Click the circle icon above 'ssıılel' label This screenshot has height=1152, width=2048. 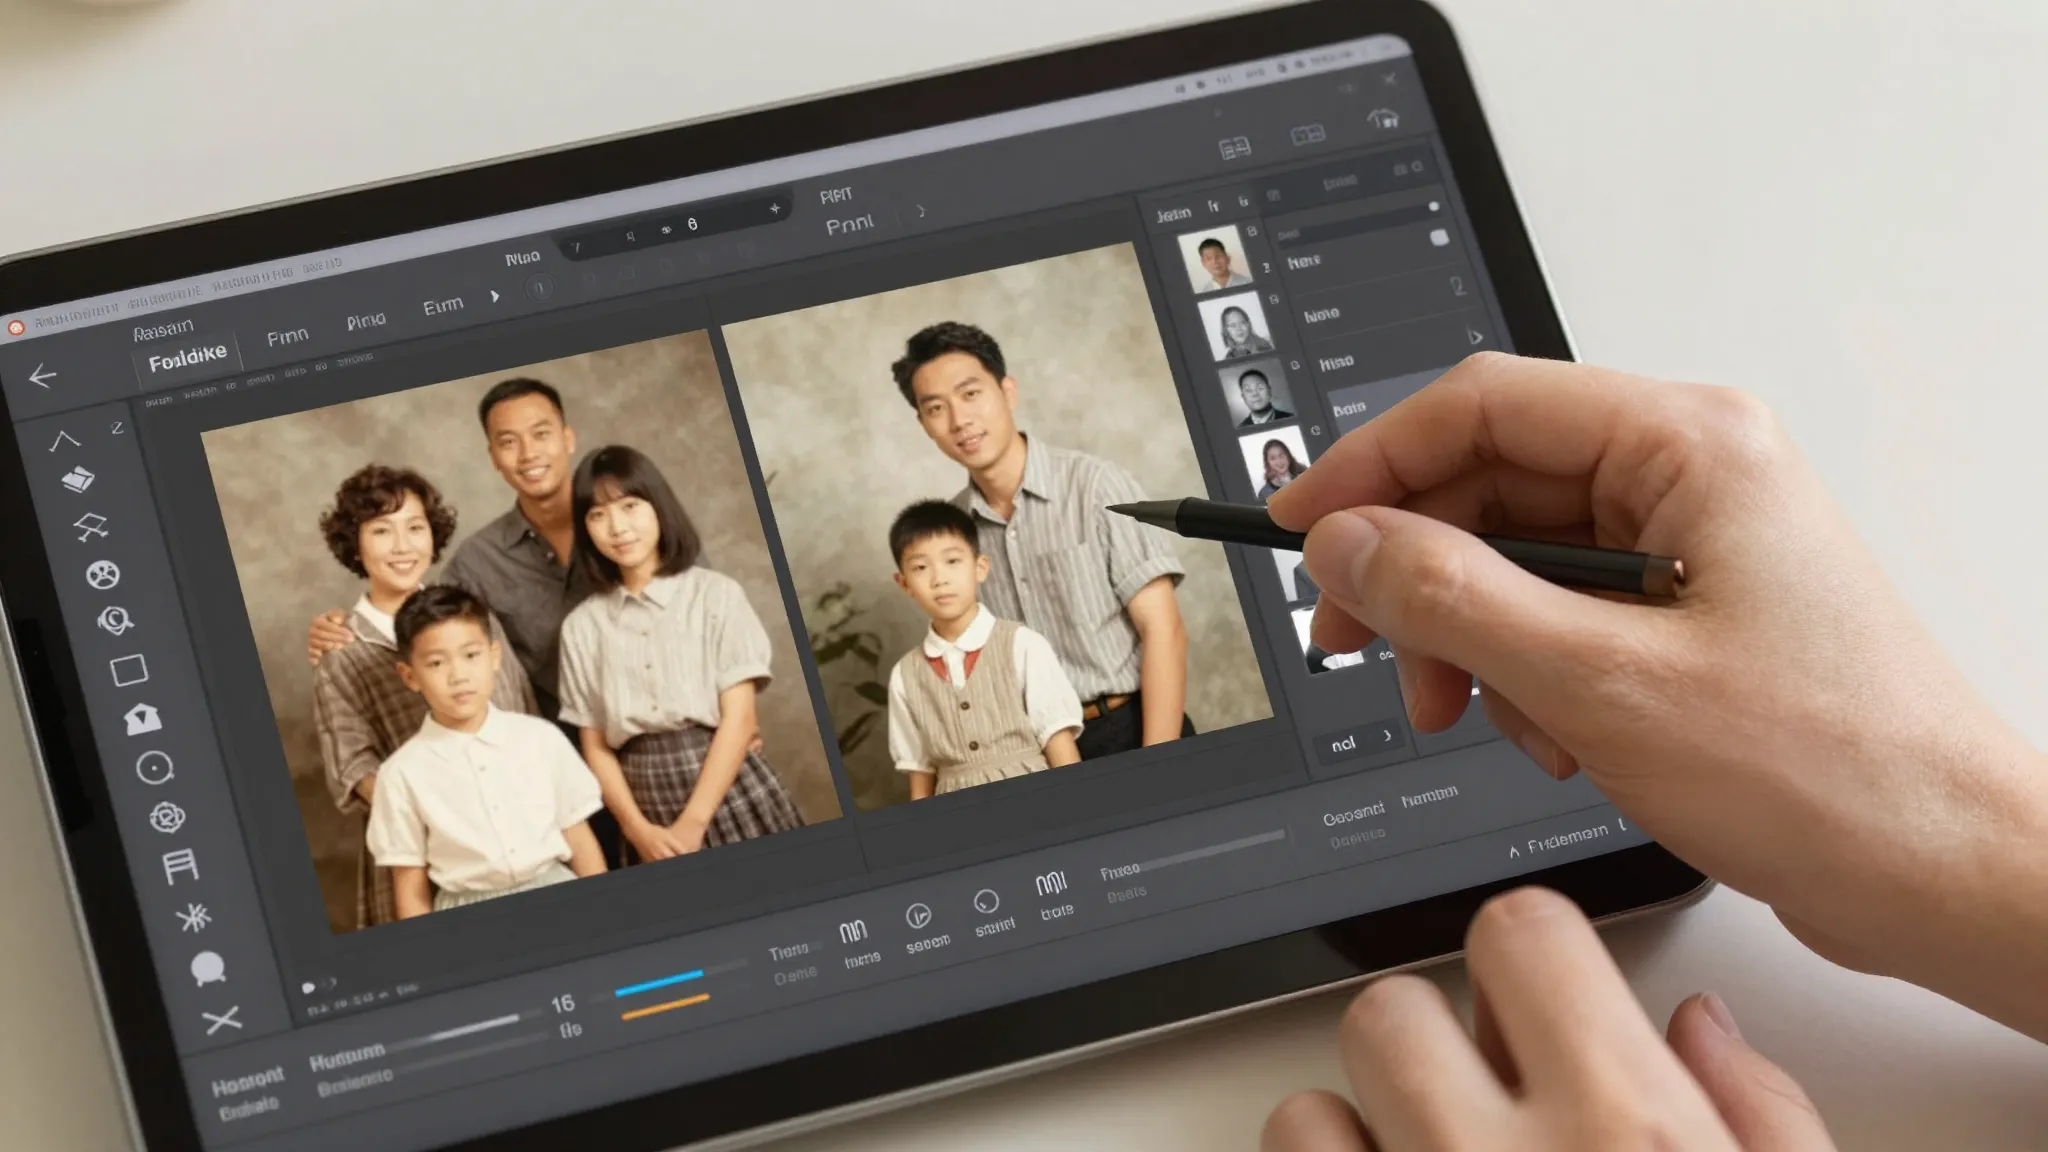tap(986, 902)
